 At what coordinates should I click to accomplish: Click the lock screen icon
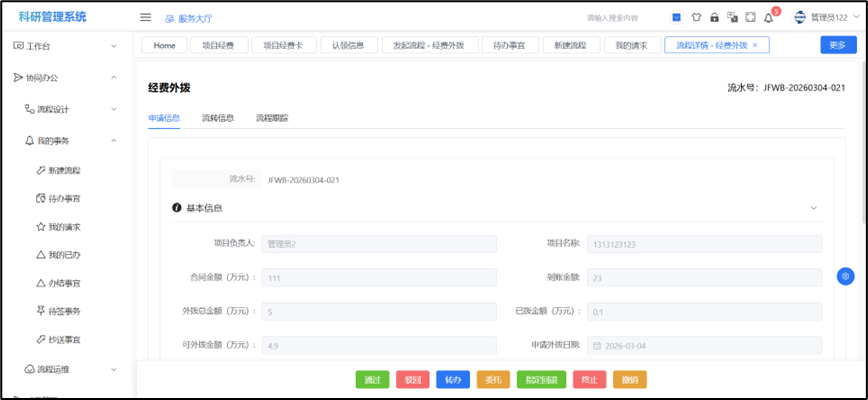pyautogui.click(x=714, y=17)
